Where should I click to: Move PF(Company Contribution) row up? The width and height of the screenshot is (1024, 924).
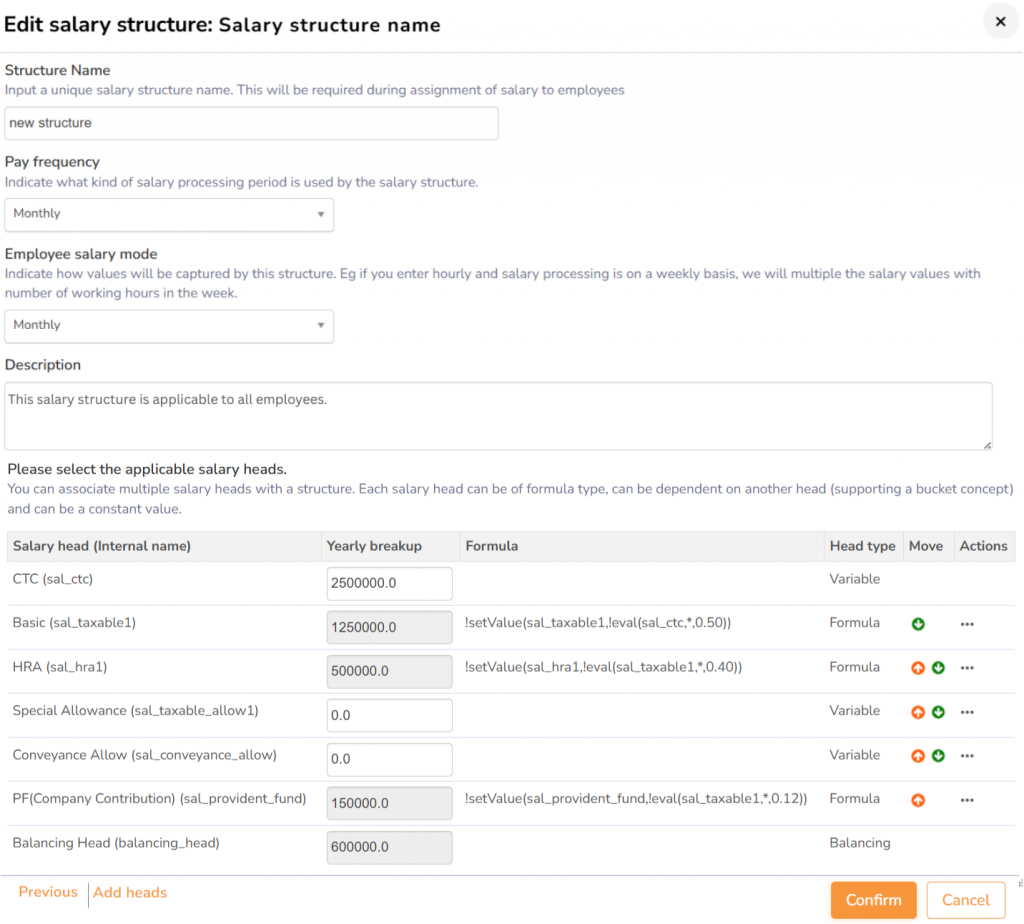pyautogui.click(x=918, y=800)
